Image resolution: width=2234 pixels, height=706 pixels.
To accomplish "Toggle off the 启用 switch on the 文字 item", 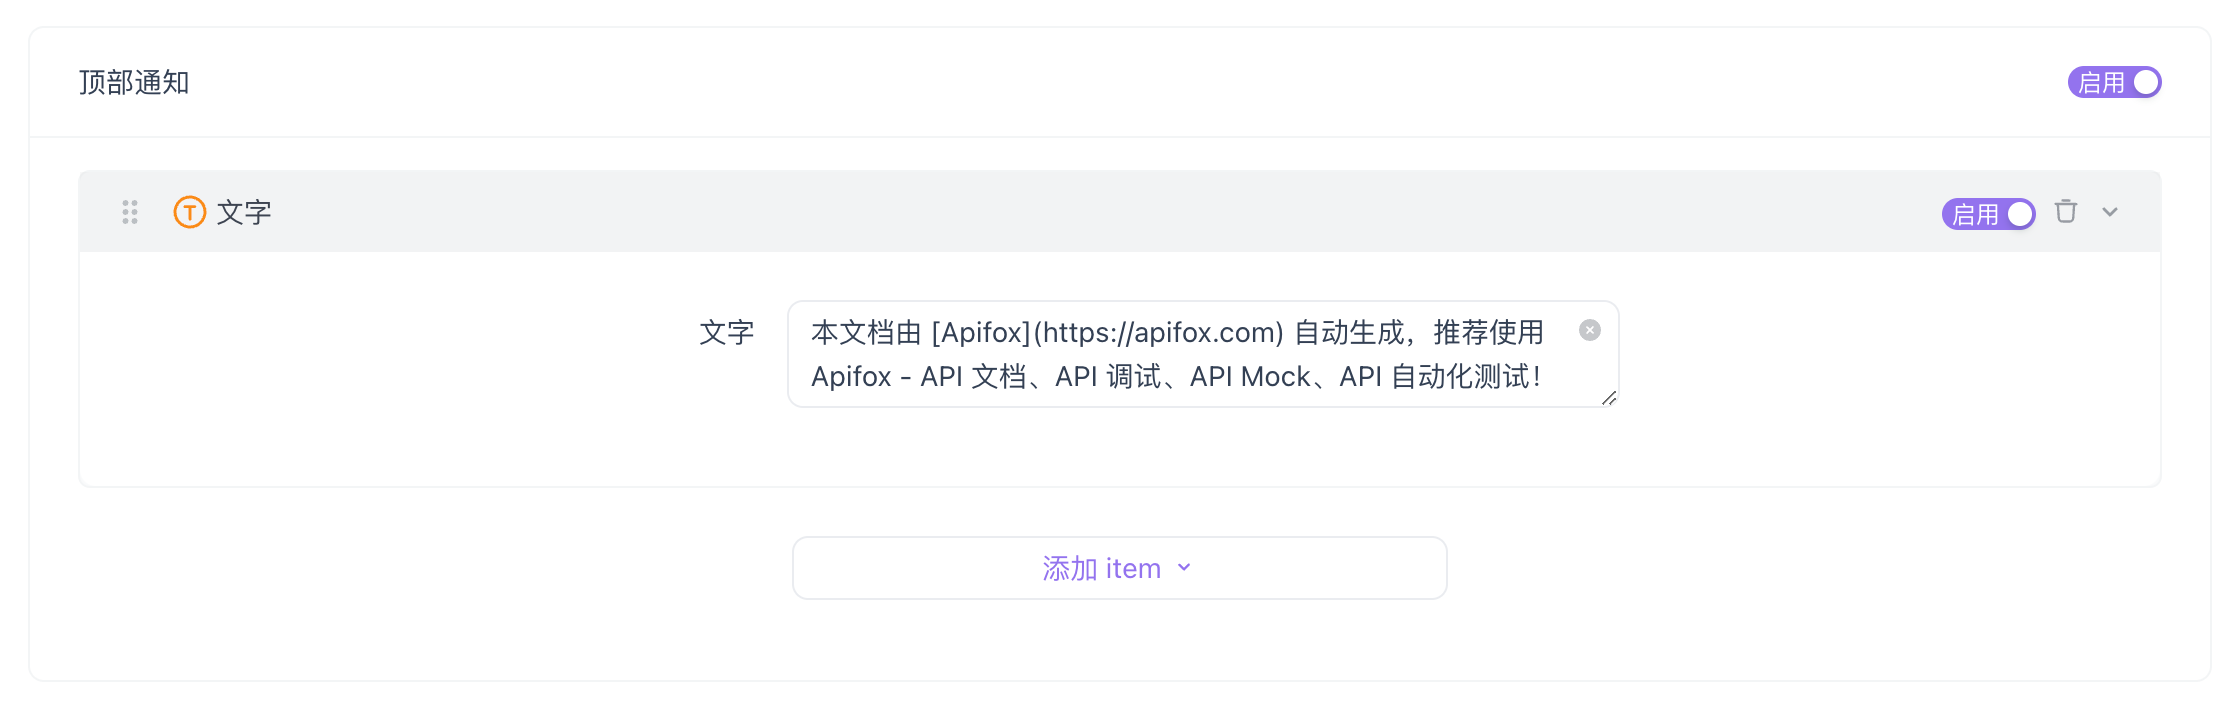I will pos(1988,213).
